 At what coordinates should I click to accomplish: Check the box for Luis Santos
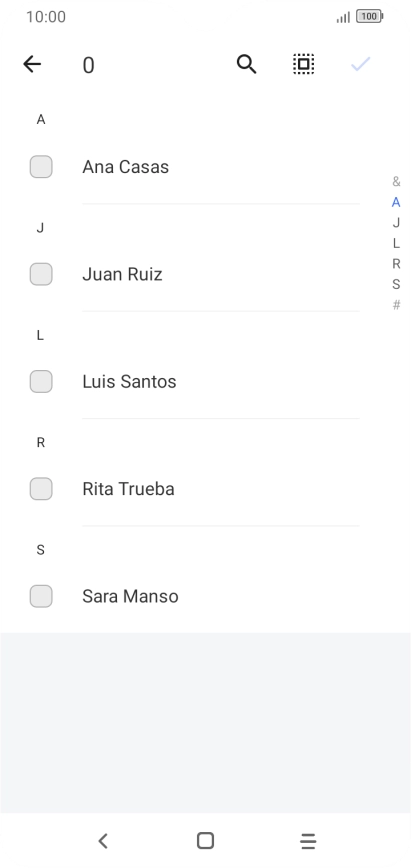click(41, 381)
